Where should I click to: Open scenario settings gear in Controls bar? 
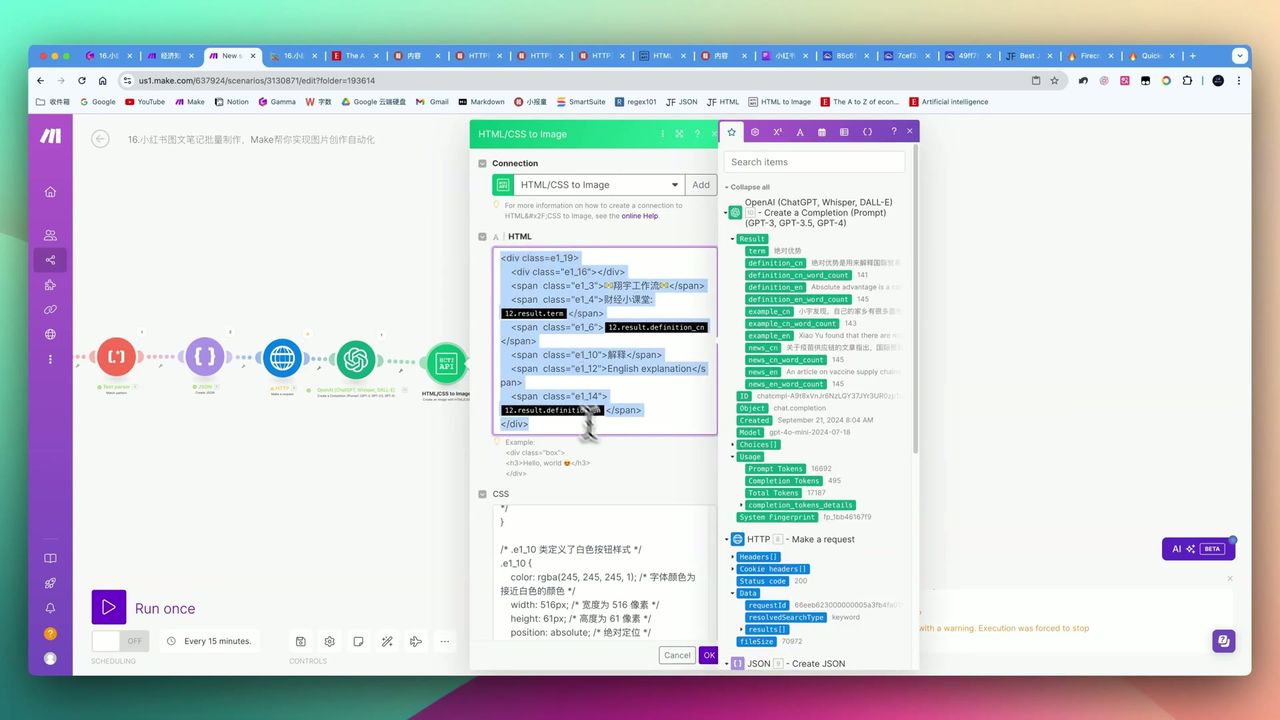tap(328, 641)
